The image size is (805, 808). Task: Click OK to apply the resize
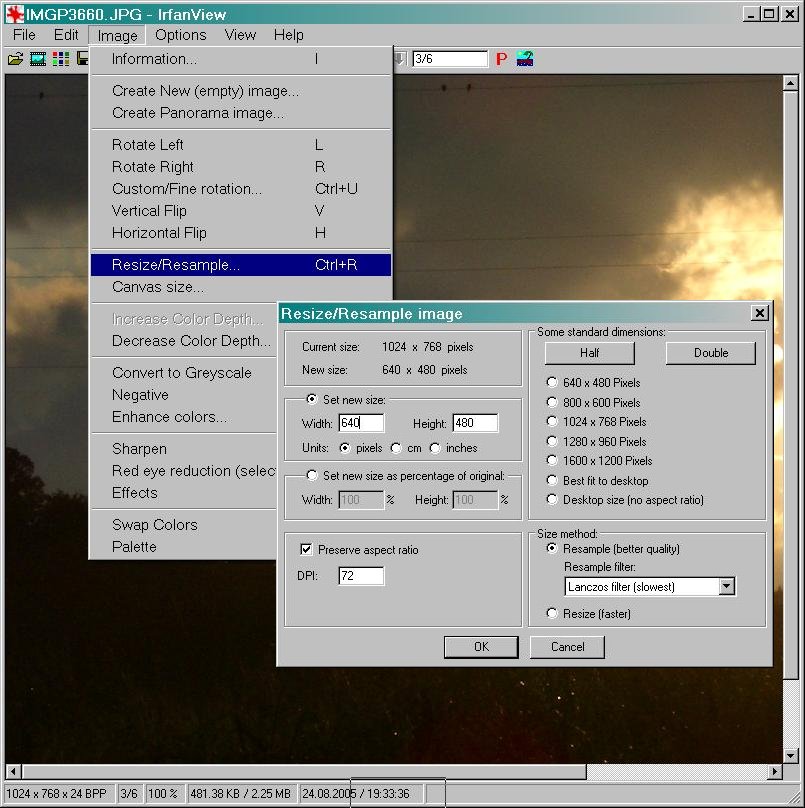click(481, 647)
